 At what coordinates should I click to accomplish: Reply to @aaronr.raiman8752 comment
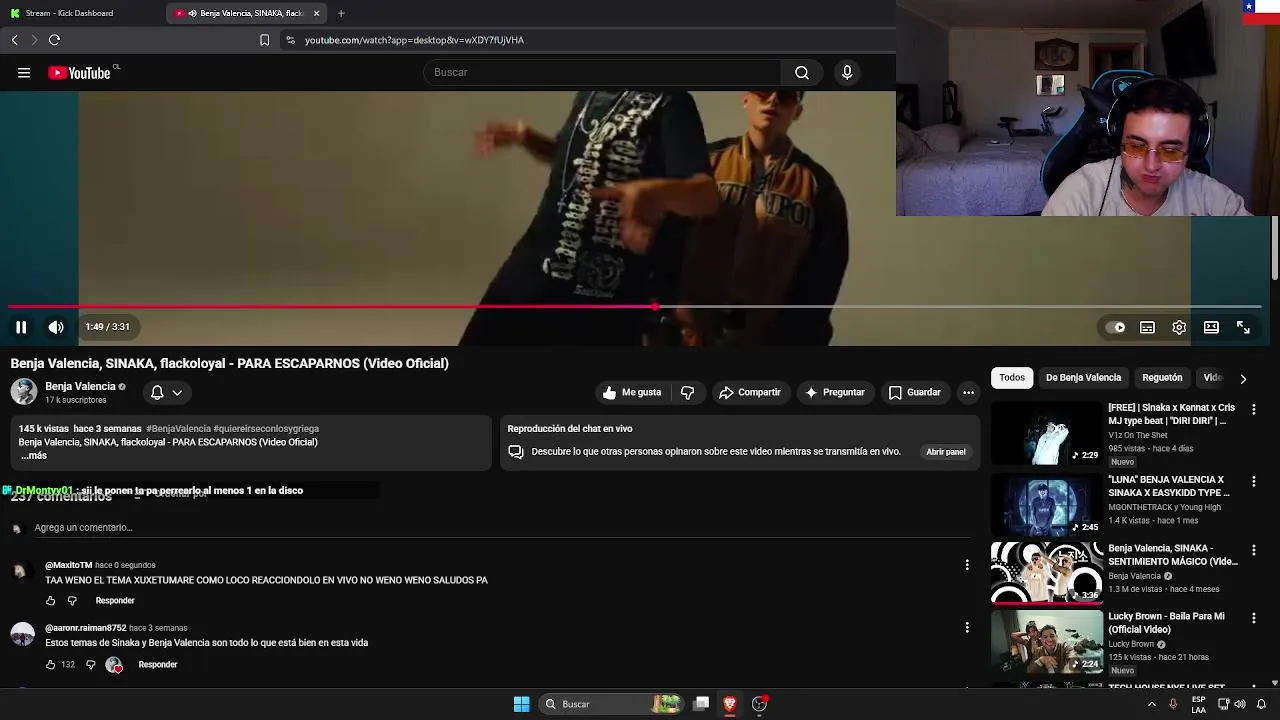[158, 665]
